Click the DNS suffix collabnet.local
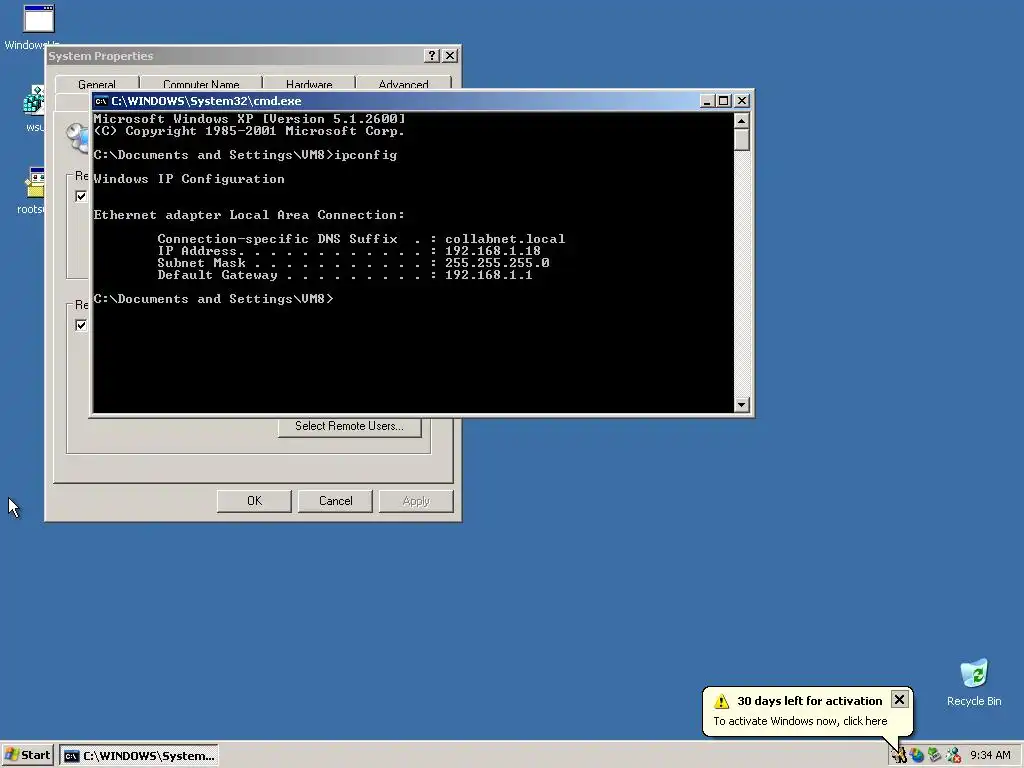 [505, 239]
